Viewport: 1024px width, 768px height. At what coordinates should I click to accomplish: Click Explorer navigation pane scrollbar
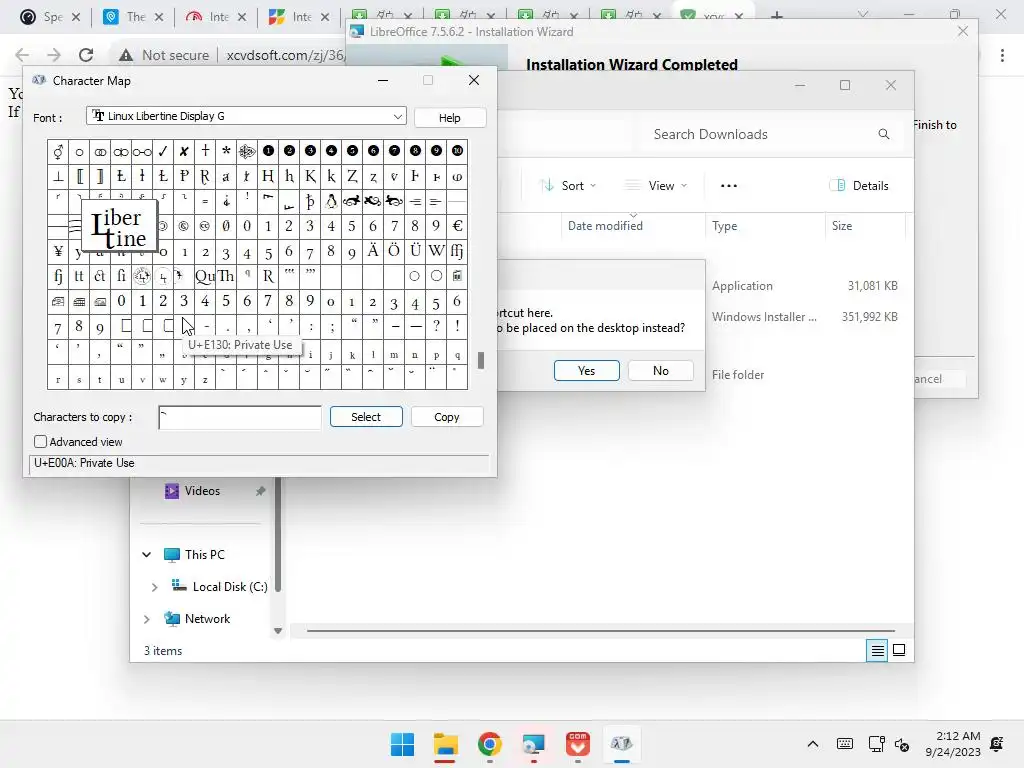[278, 536]
